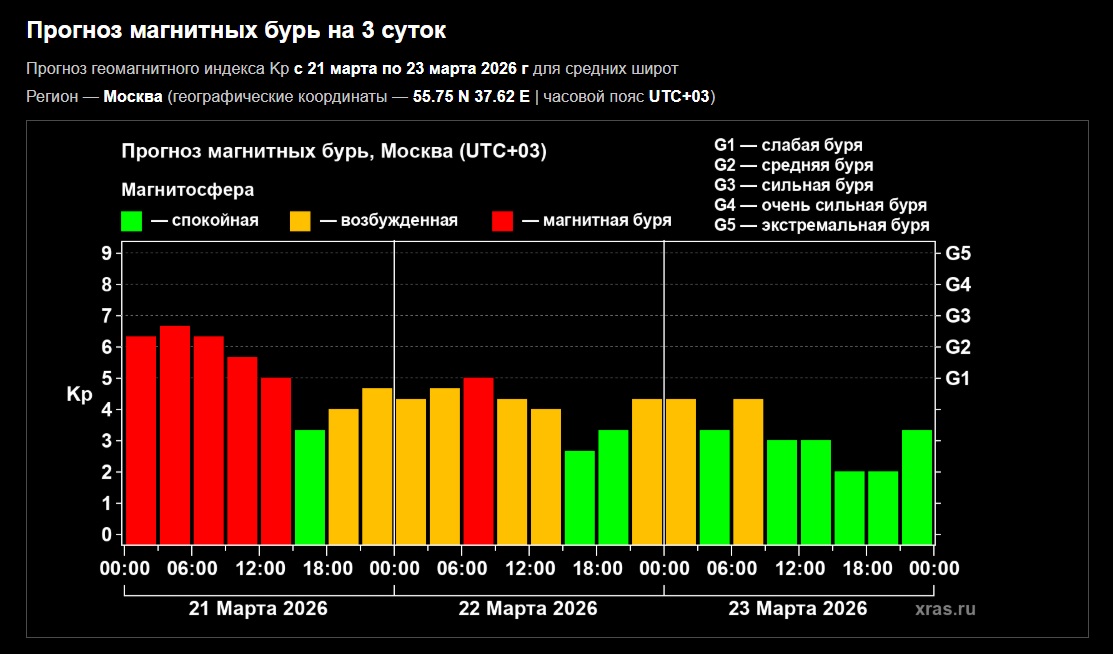Open the xras.ru watermark link
The height and width of the screenshot is (654, 1113).
tap(944, 608)
